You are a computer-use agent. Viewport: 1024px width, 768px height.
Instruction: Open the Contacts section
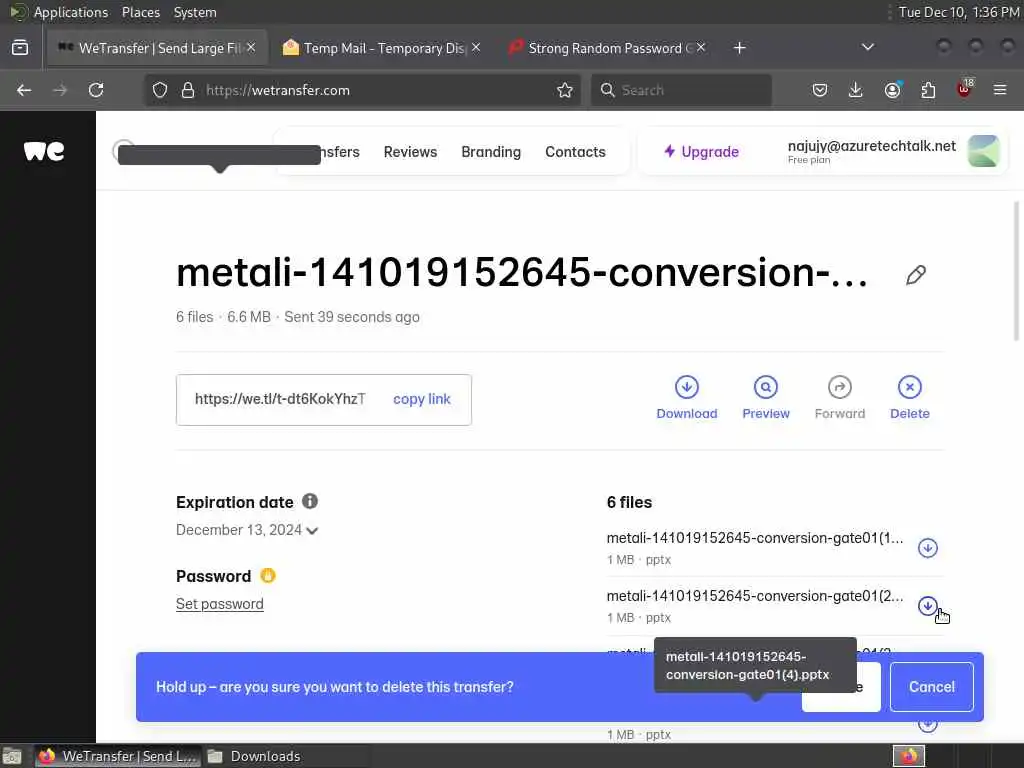pyautogui.click(x=575, y=152)
